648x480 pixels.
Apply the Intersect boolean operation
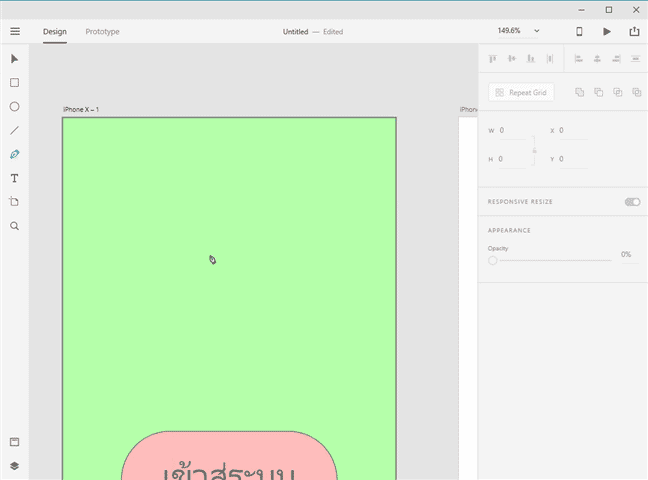(x=617, y=92)
